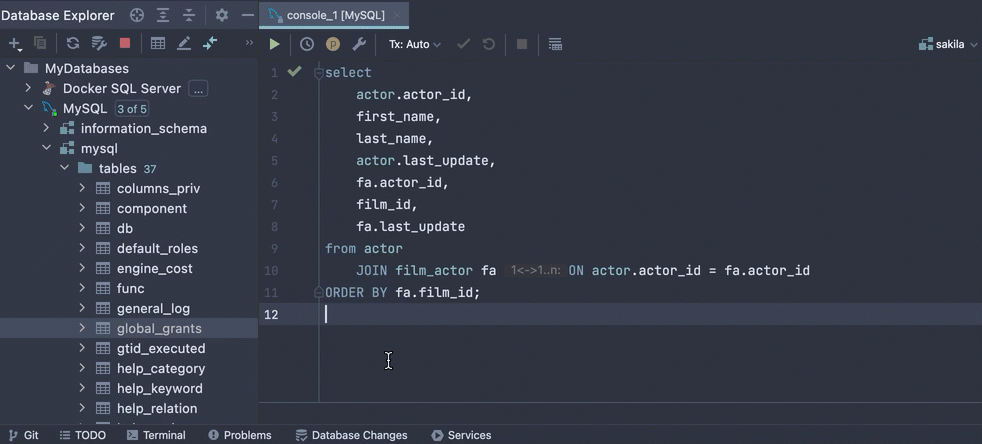Click the View Parameters P icon

(x=333, y=44)
